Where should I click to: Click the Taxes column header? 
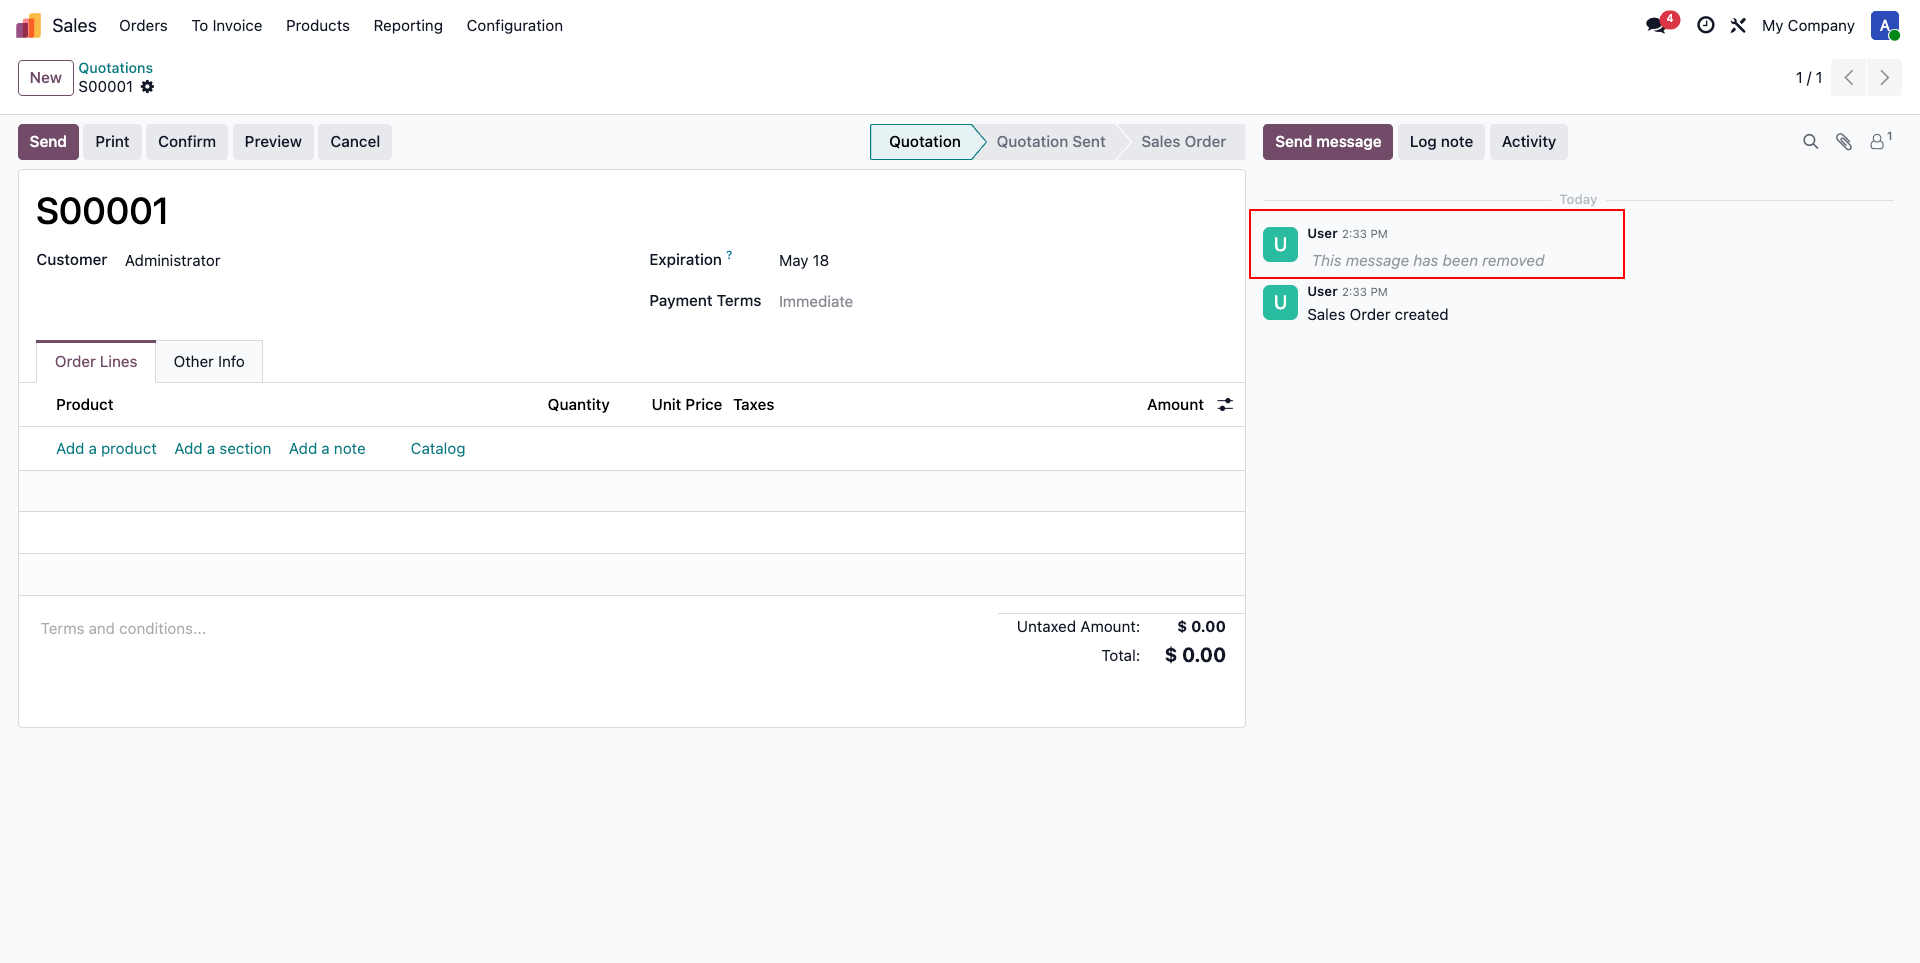coord(754,405)
